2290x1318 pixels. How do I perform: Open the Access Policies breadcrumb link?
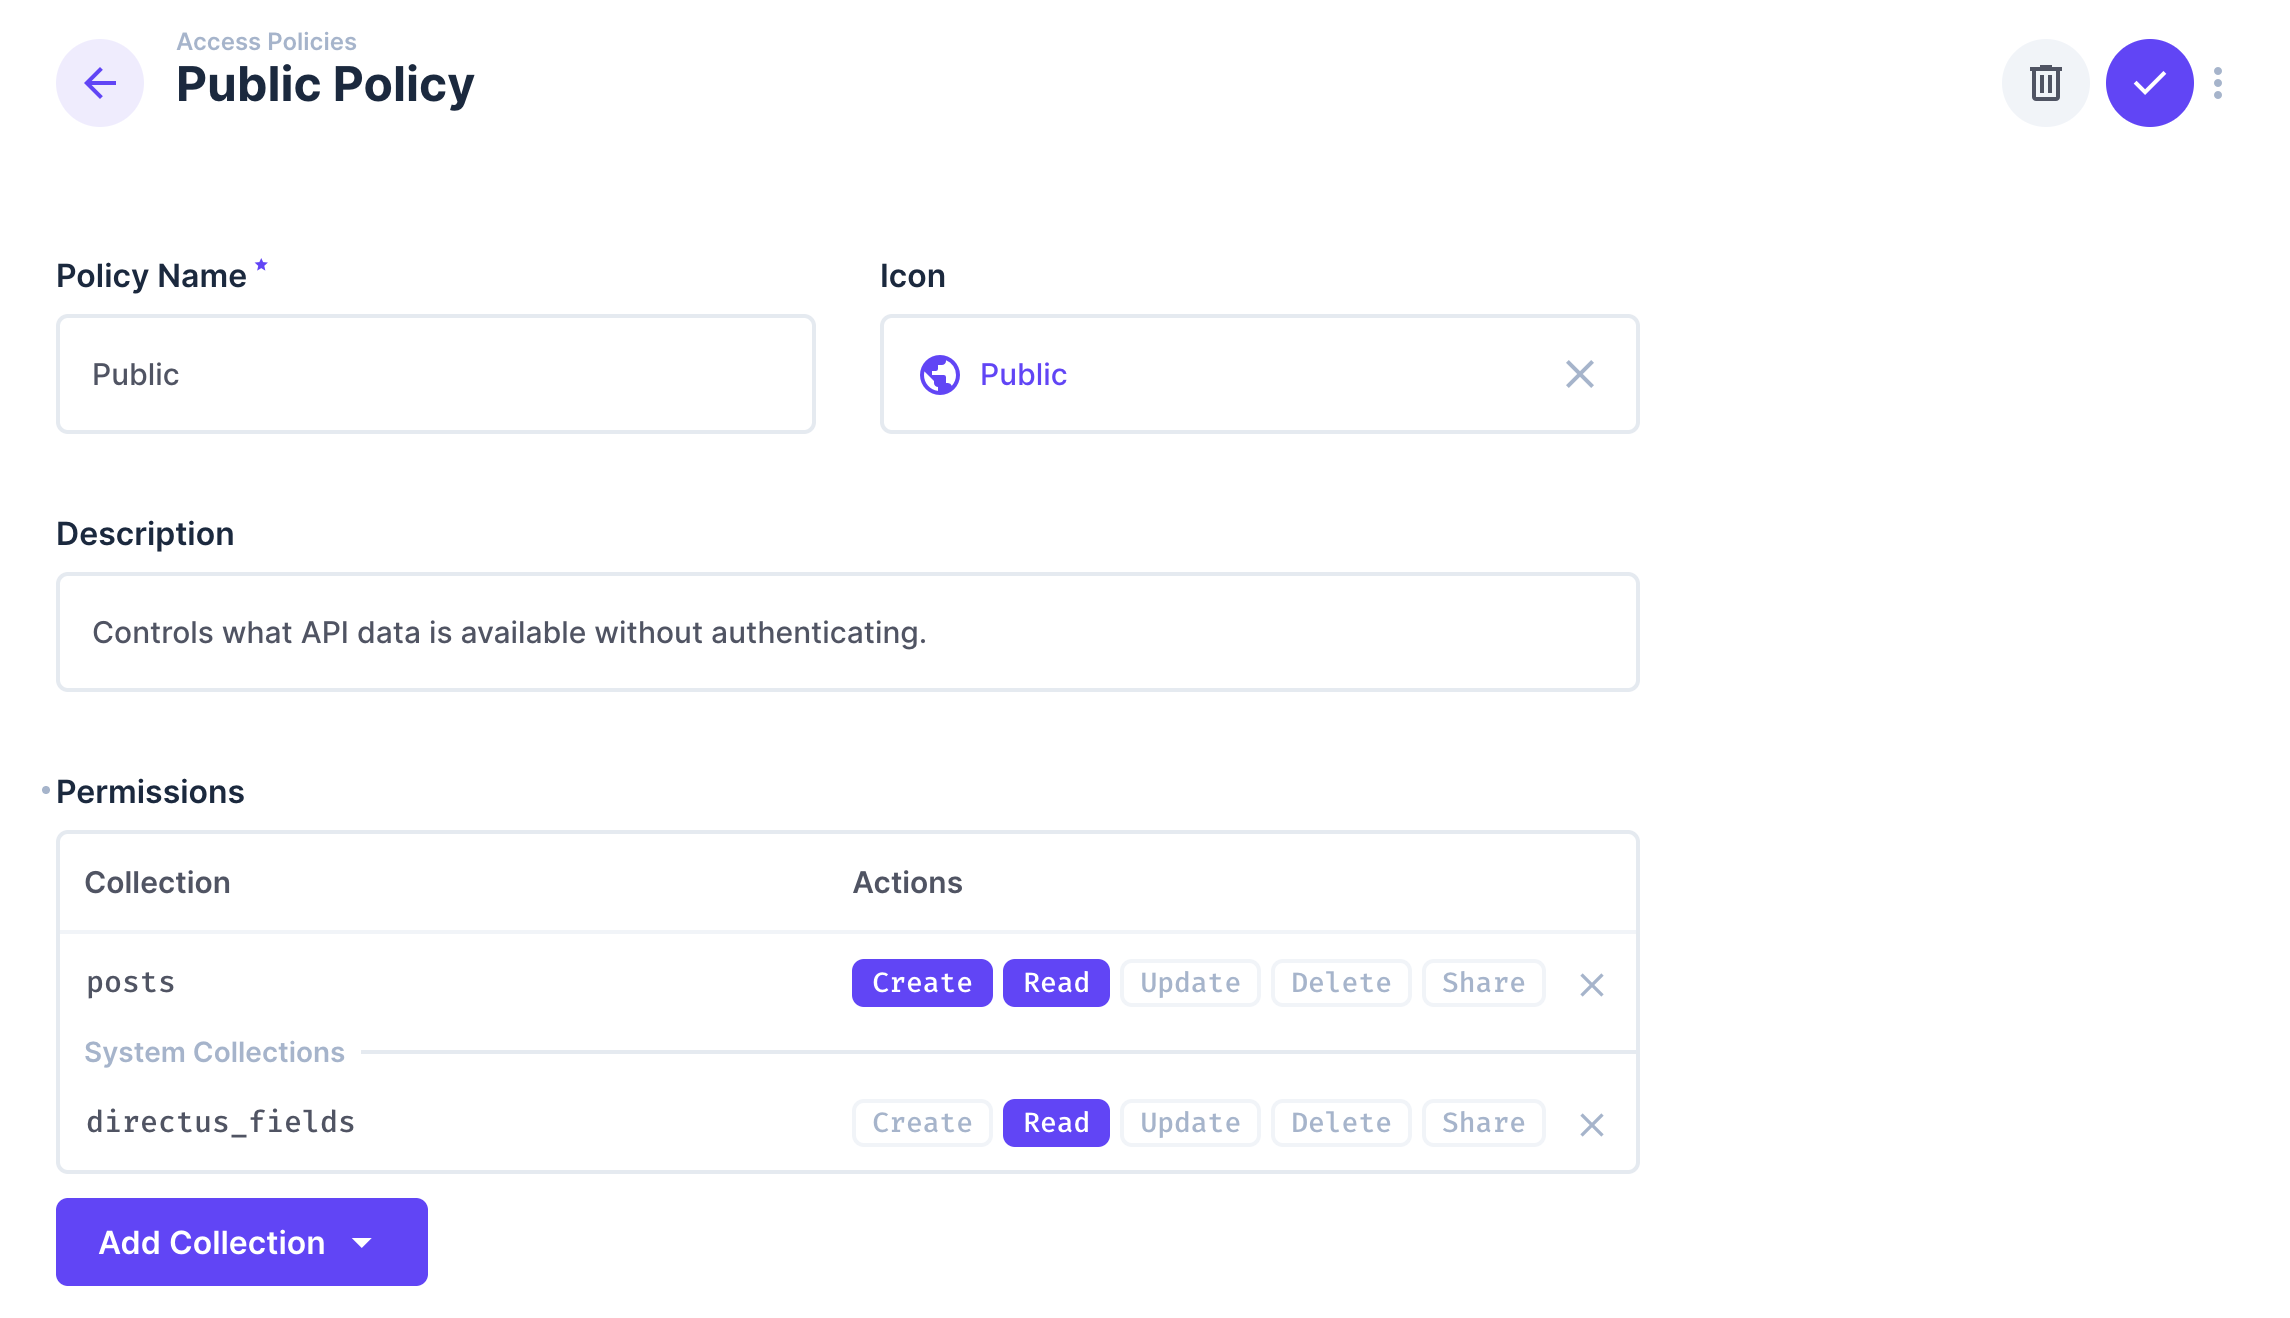[x=266, y=41]
